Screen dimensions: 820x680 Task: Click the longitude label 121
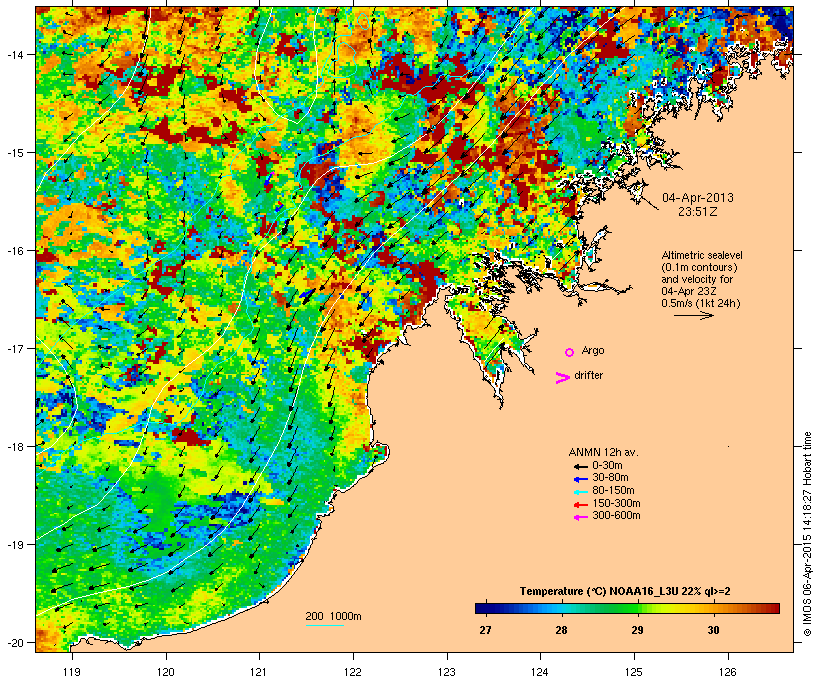[259, 672]
